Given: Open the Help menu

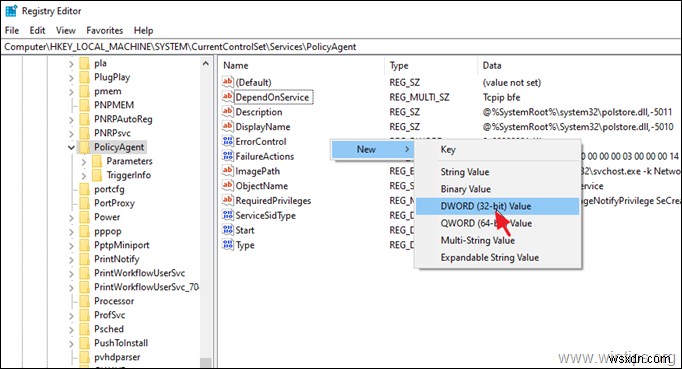Looking at the screenshot, I should [x=143, y=30].
